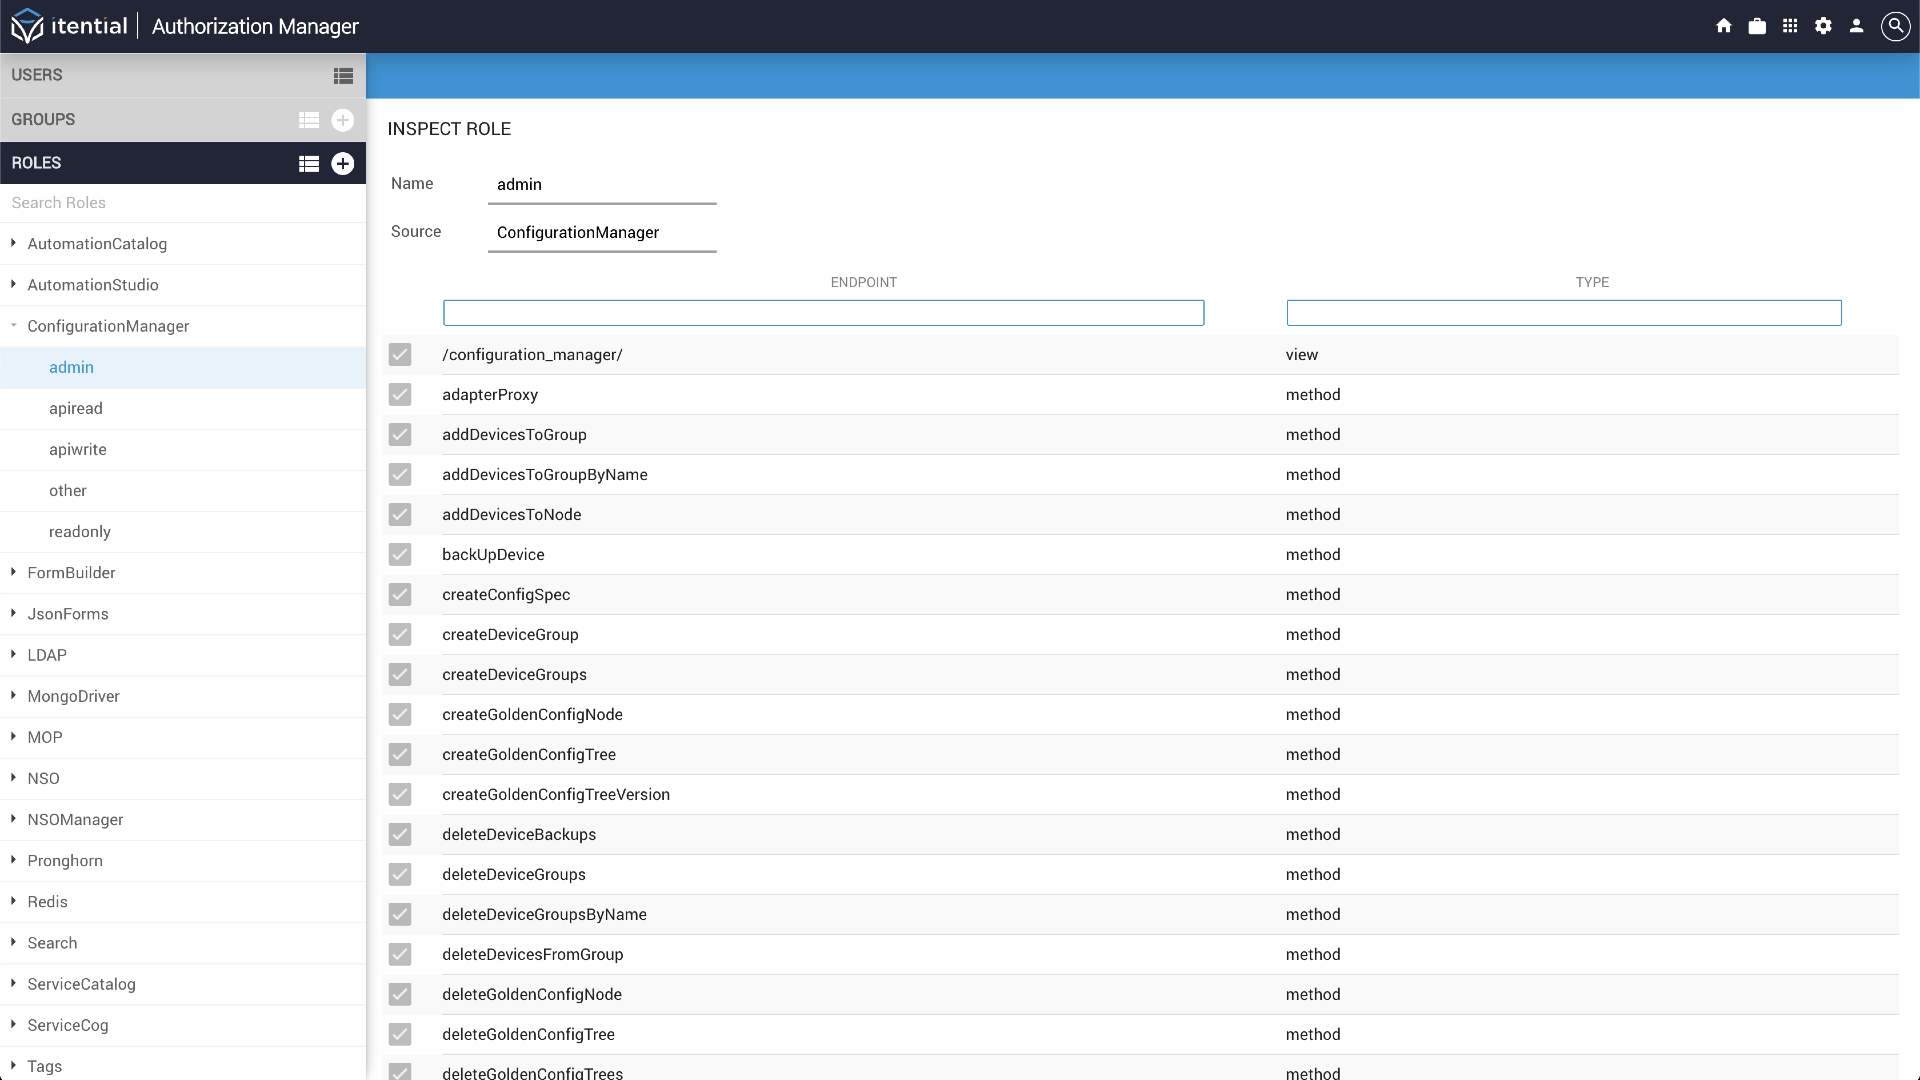Toggle checkbox for createGoldenConfigNode
Viewport: 1920px width, 1080px height.
pos(400,715)
